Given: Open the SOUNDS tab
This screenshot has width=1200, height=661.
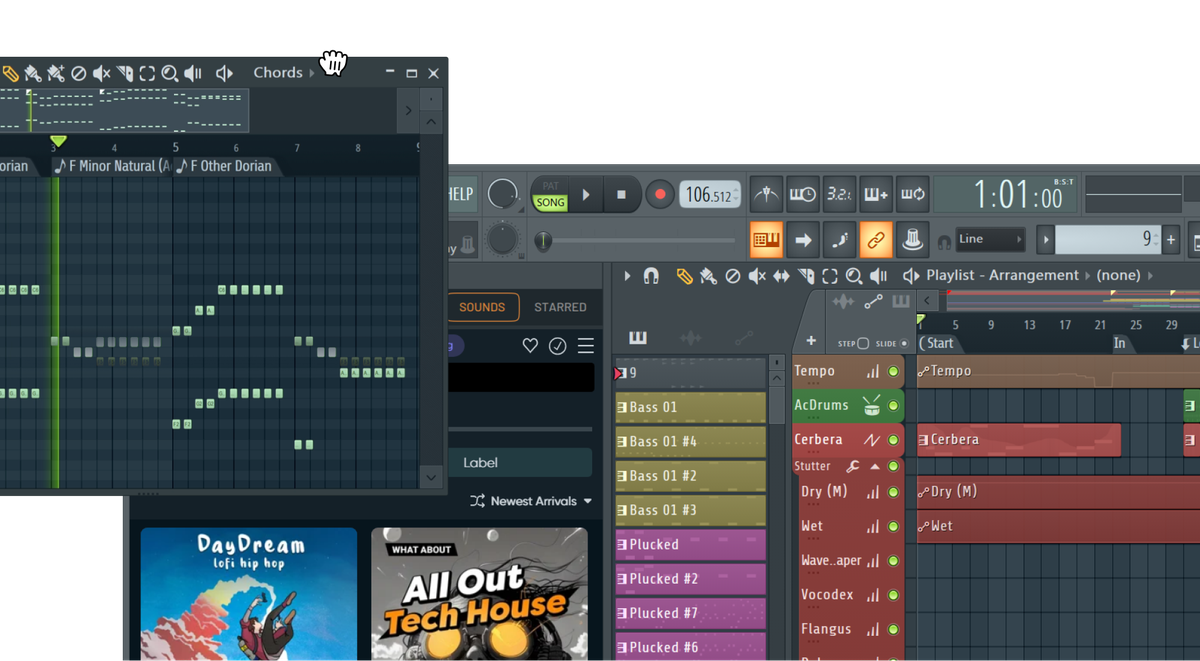Looking at the screenshot, I should (x=482, y=307).
